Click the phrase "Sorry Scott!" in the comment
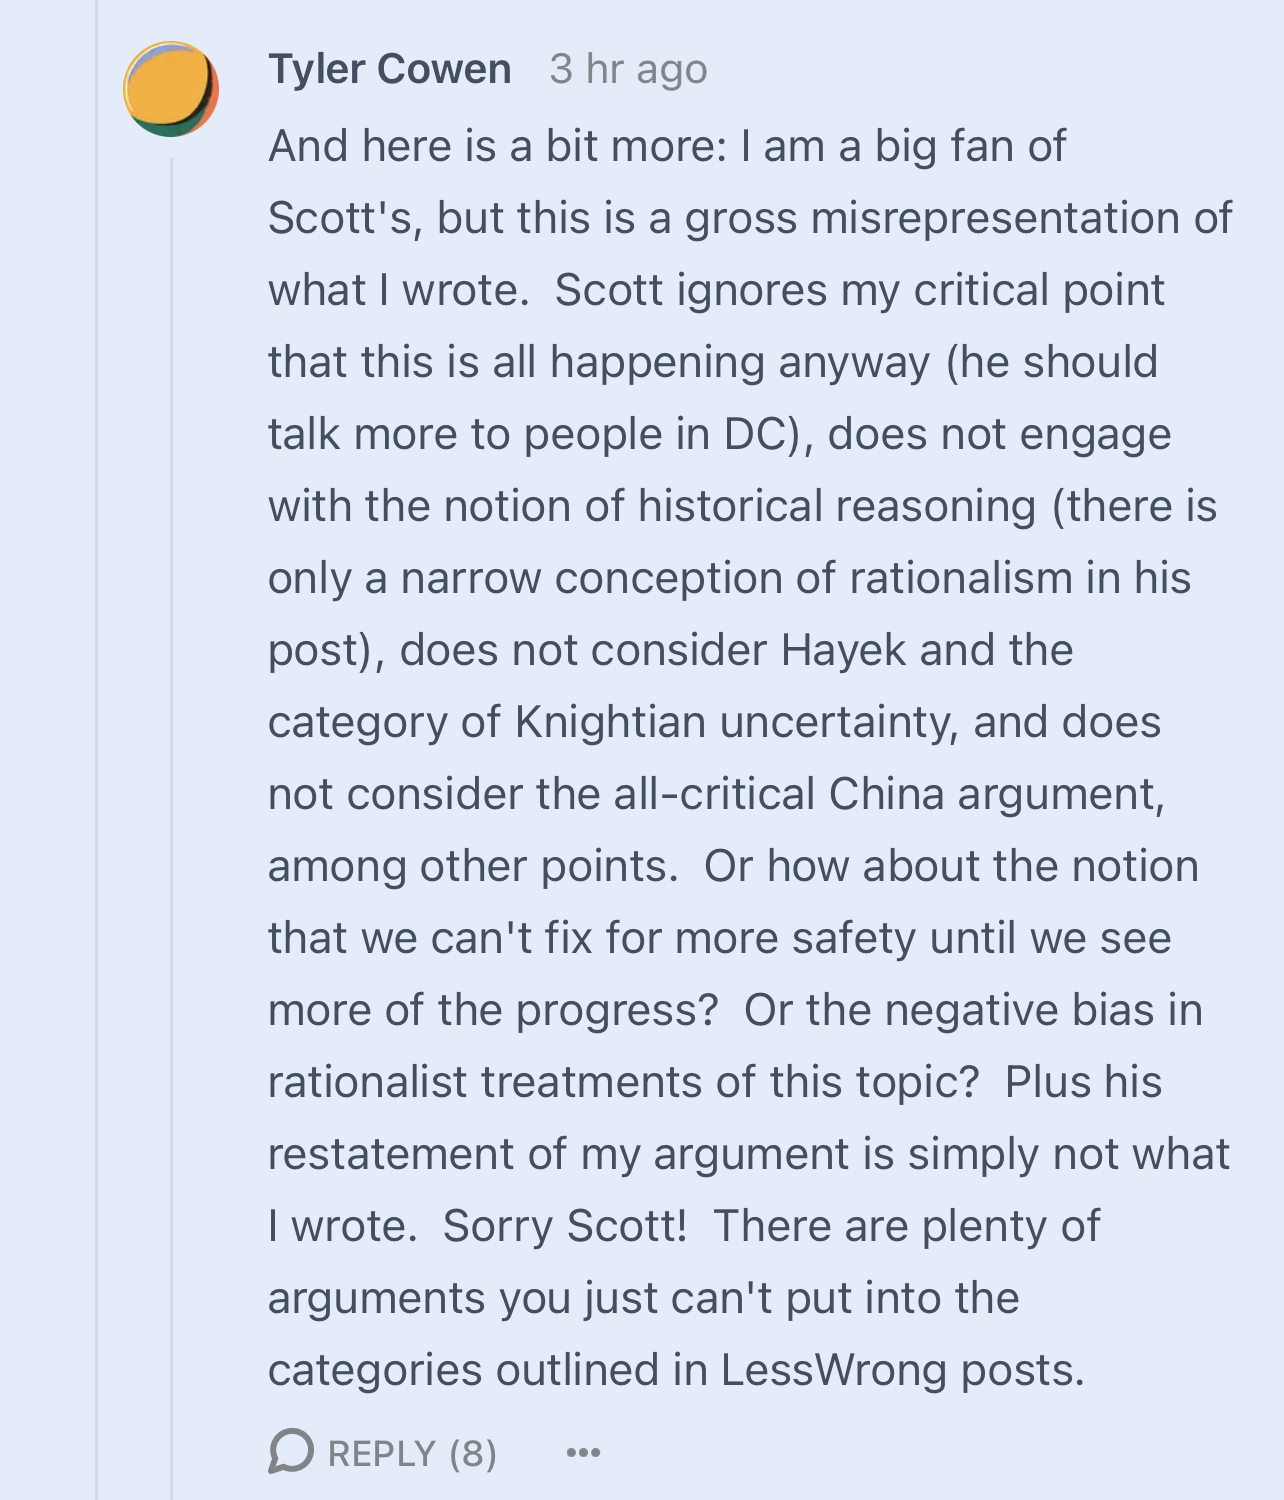1284x1500 pixels. coord(565,1226)
